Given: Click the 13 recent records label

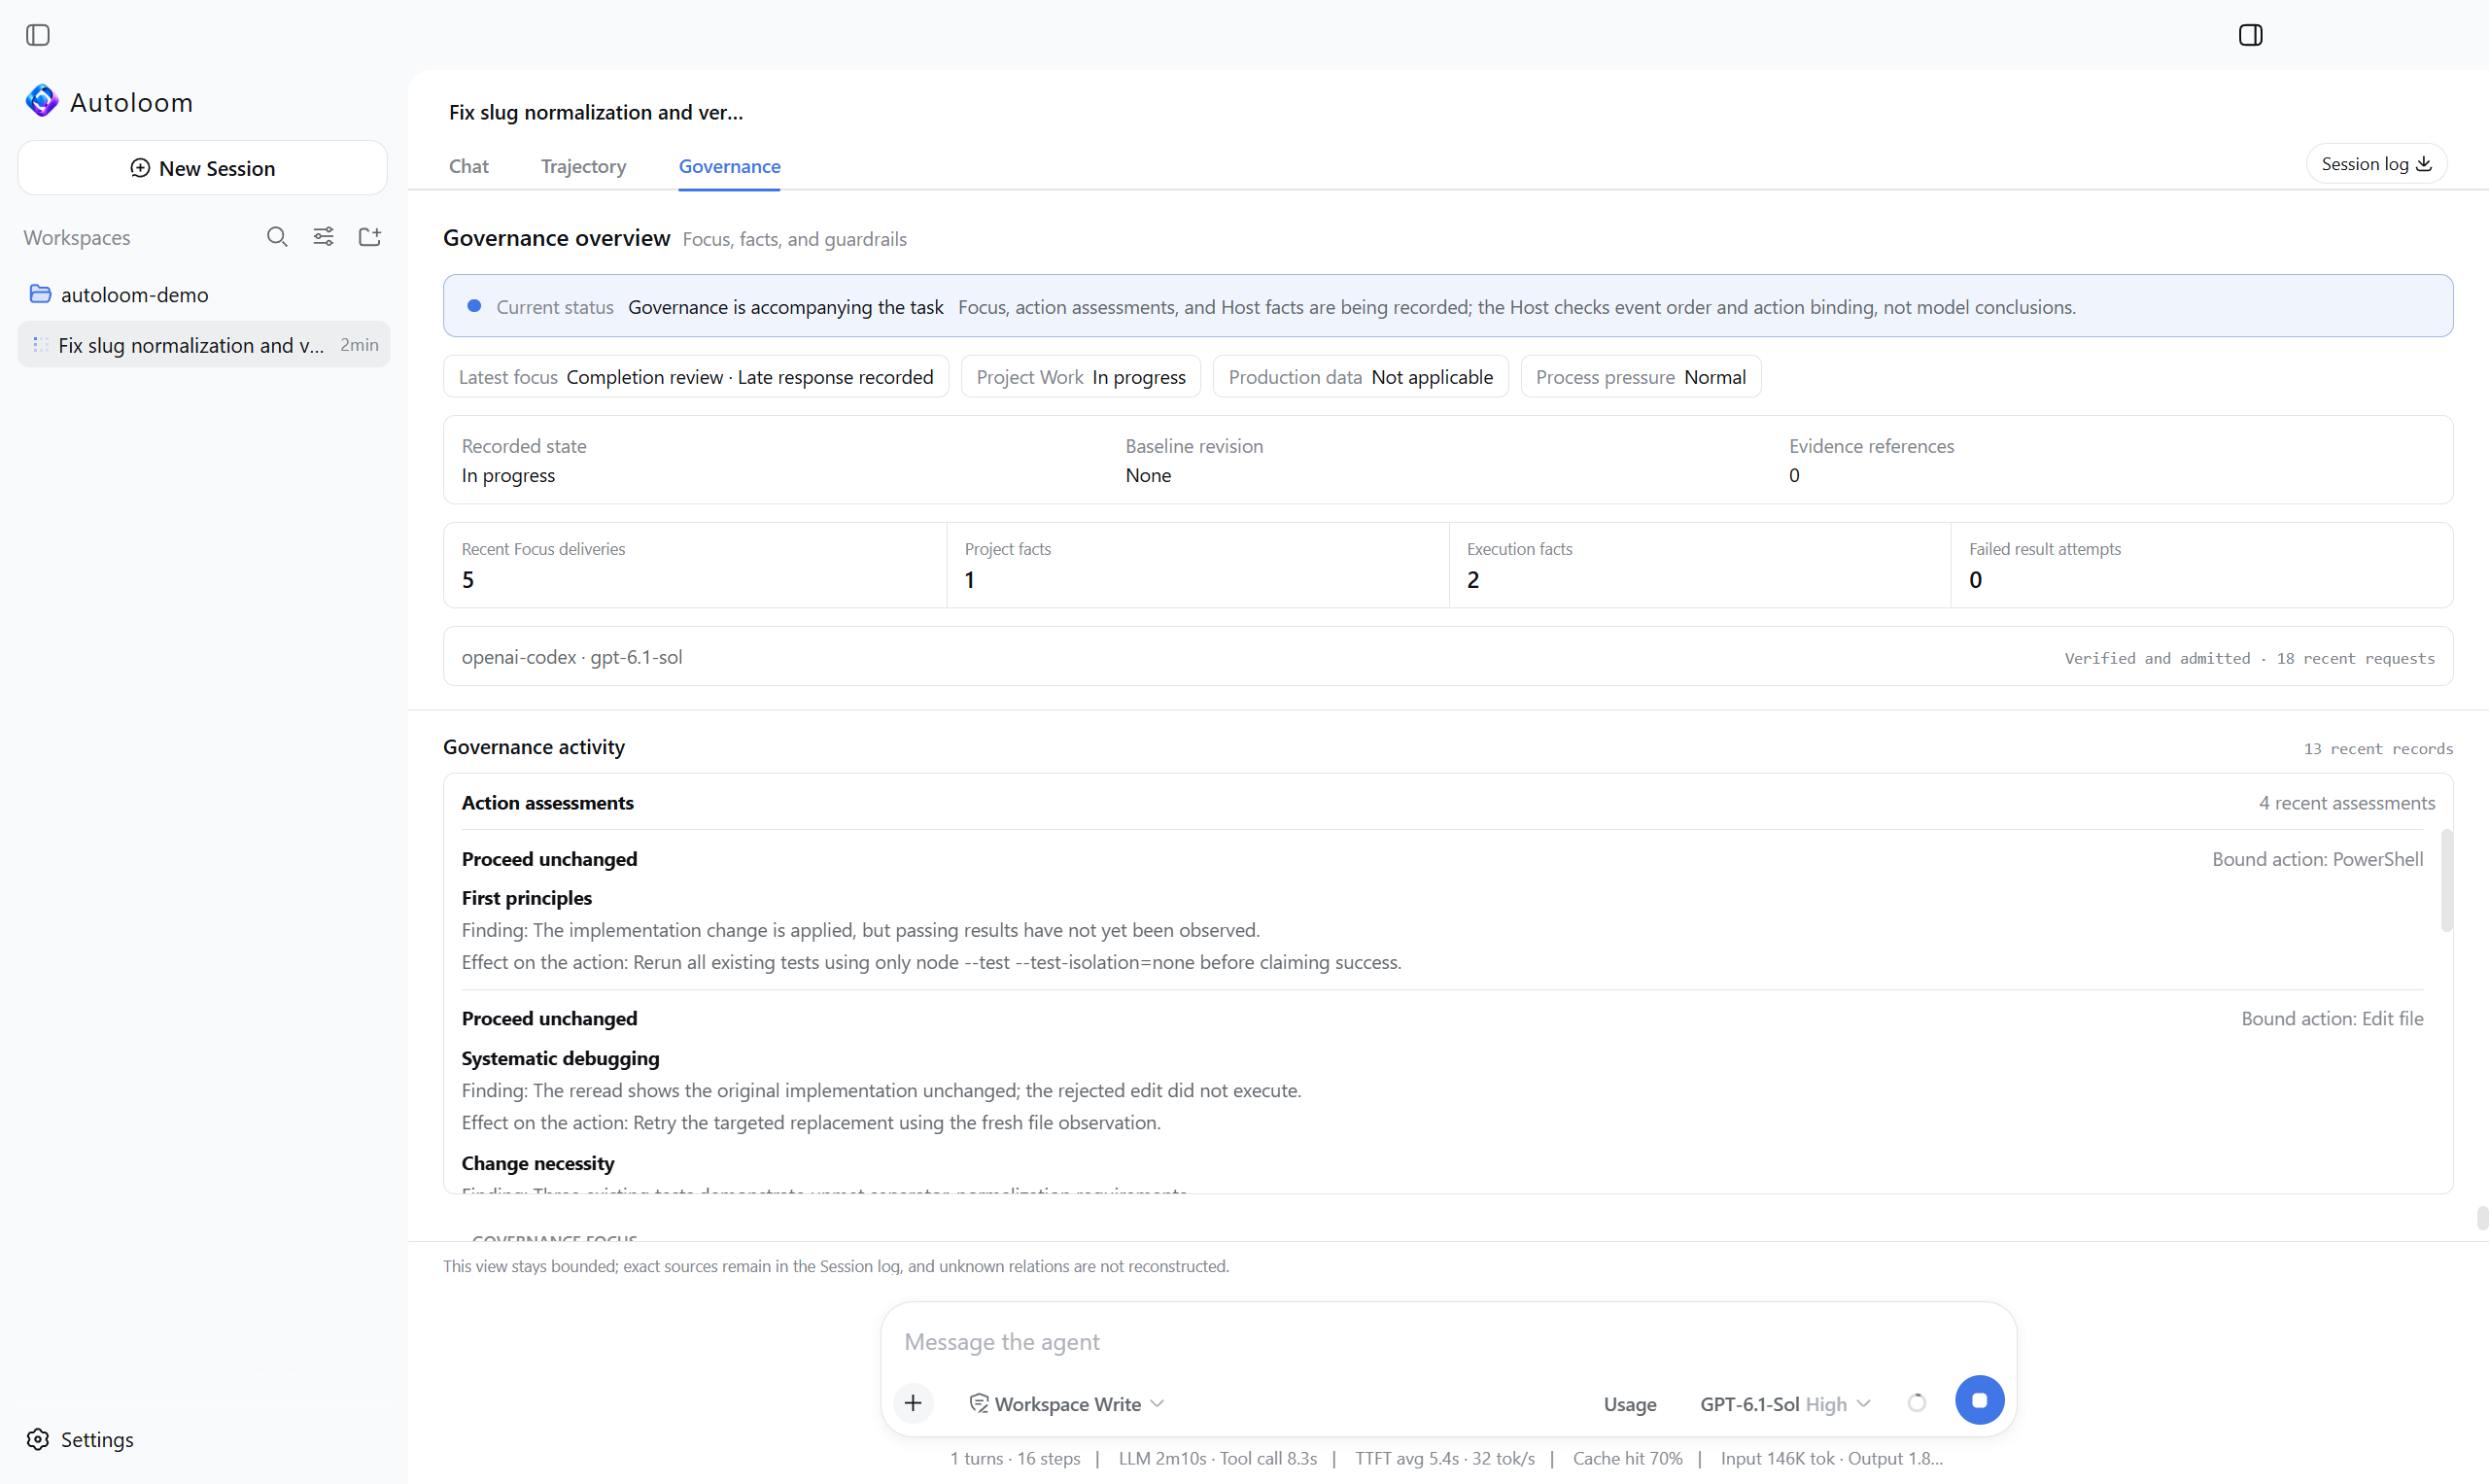Looking at the screenshot, I should tap(2378, 749).
